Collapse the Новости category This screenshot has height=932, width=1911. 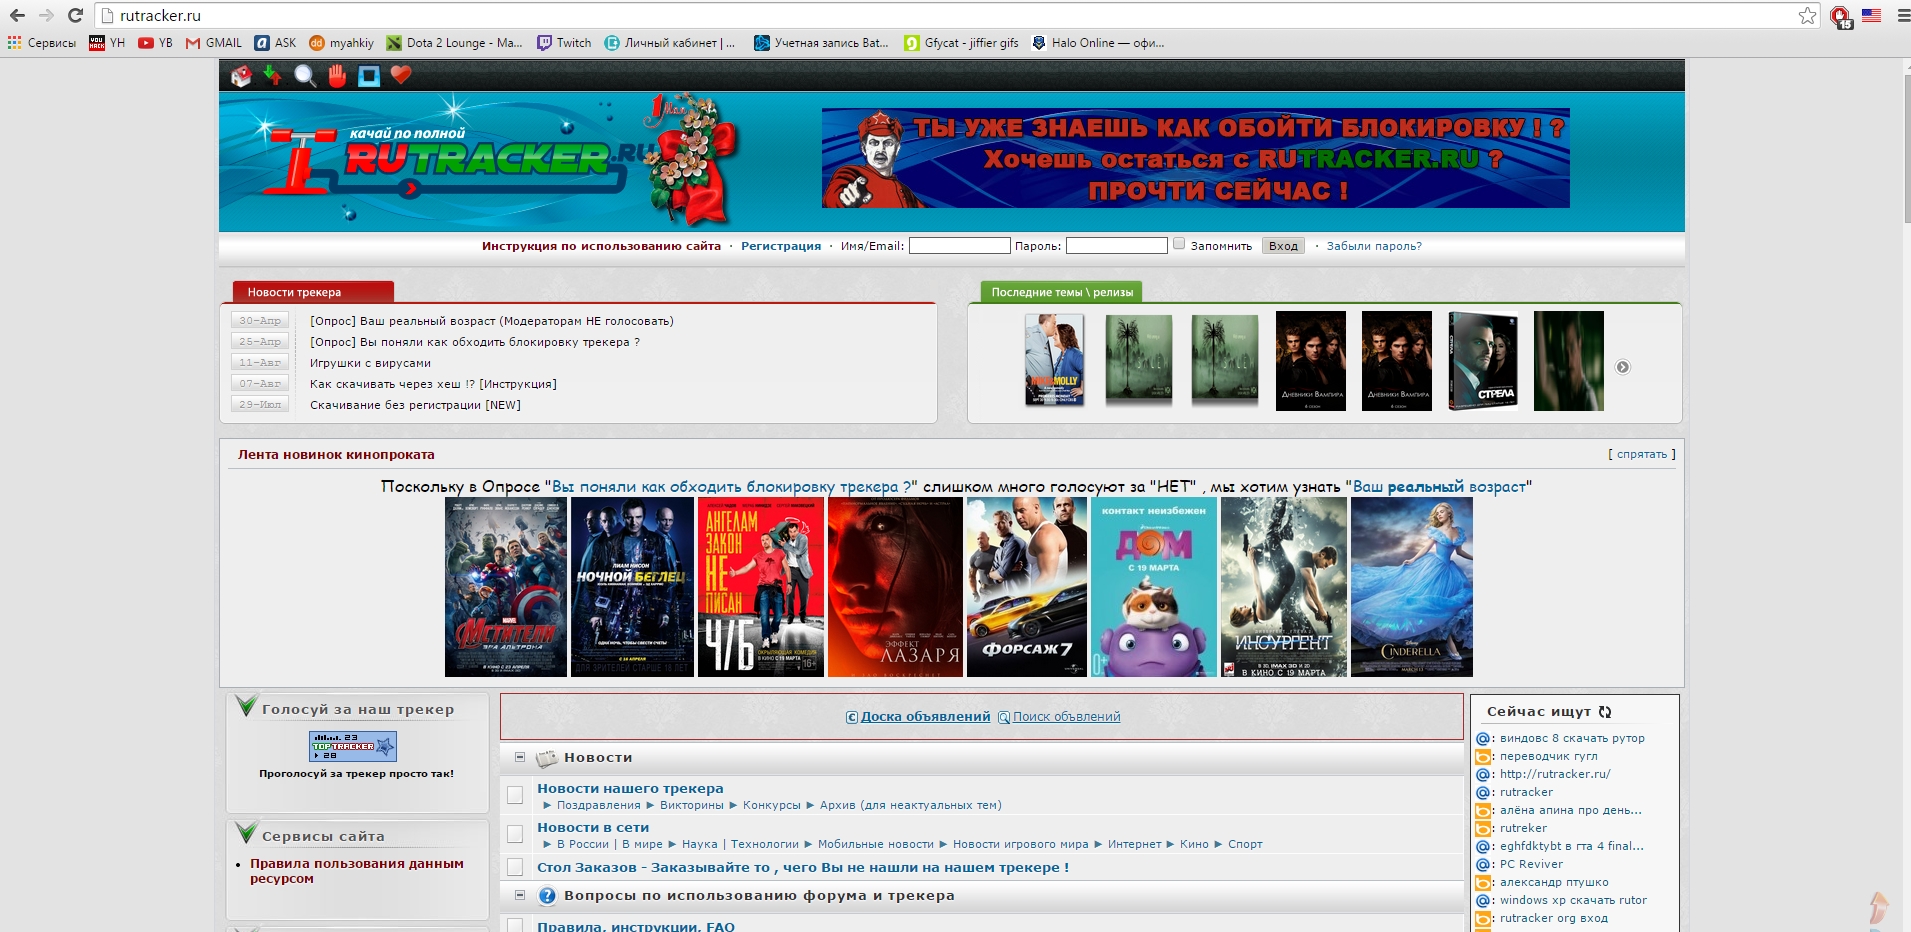(520, 757)
